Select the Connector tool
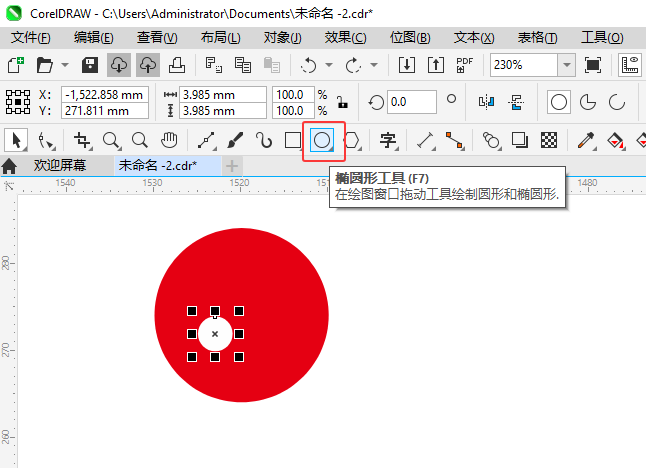 point(454,140)
